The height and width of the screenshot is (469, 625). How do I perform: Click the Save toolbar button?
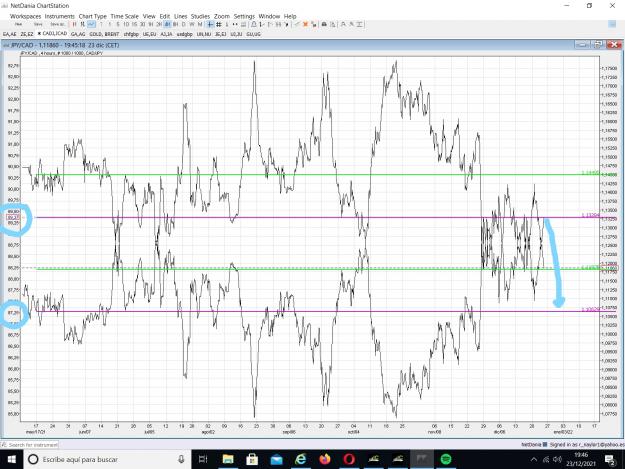point(38,24)
